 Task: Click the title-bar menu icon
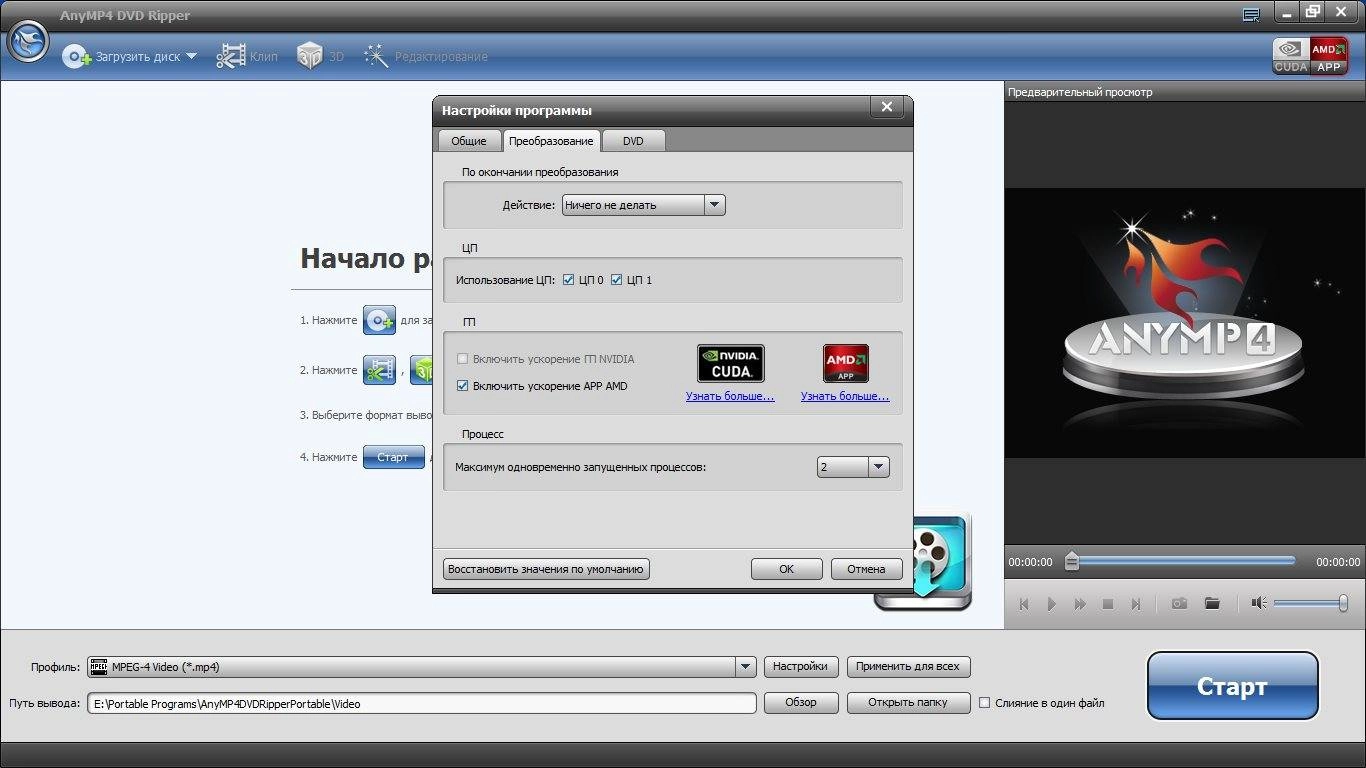pyautogui.click(x=1251, y=14)
